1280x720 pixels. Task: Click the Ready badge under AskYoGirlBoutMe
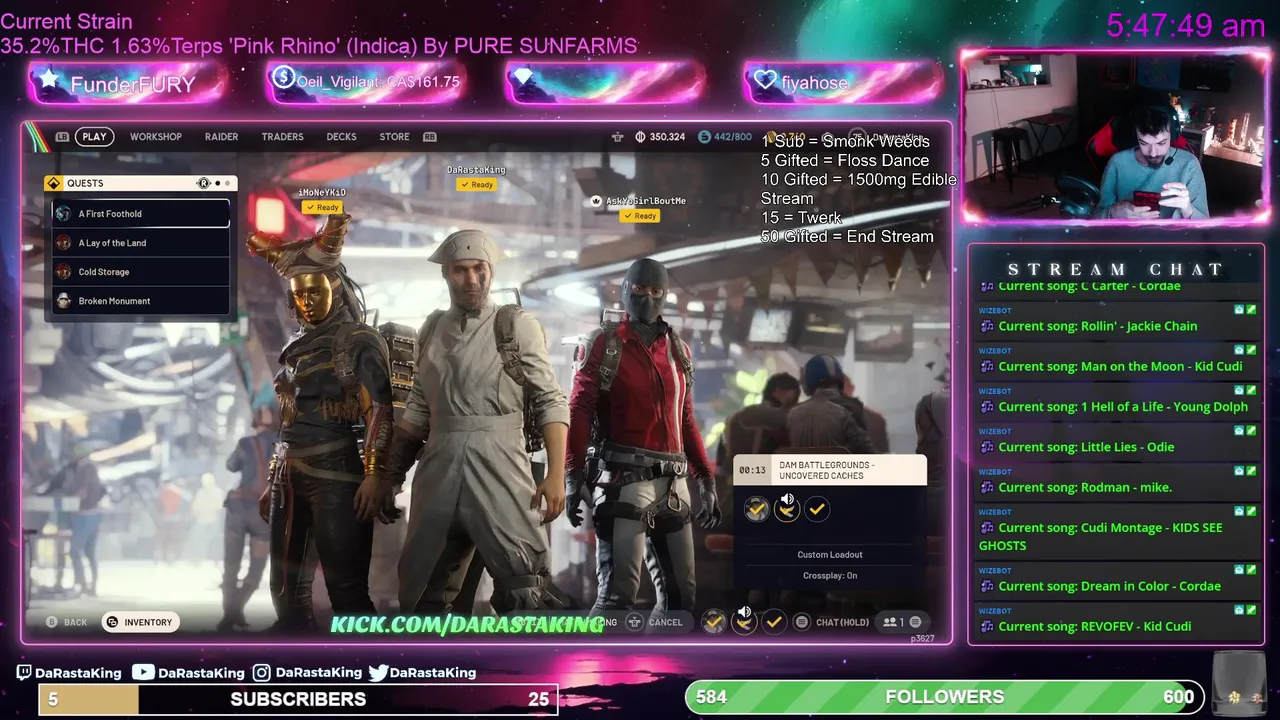[x=639, y=216]
